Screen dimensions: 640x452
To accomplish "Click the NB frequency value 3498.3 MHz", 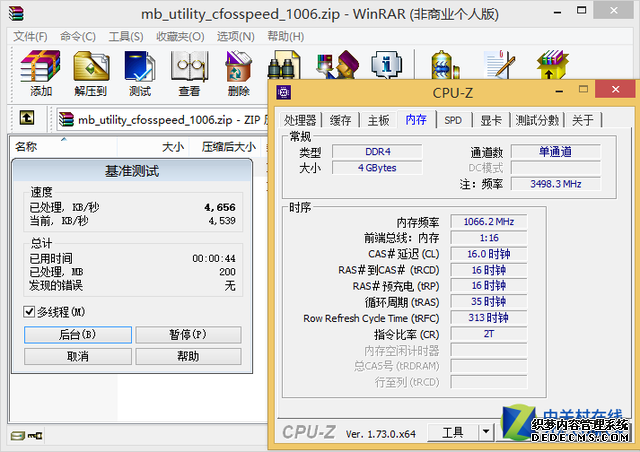I will (x=556, y=184).
